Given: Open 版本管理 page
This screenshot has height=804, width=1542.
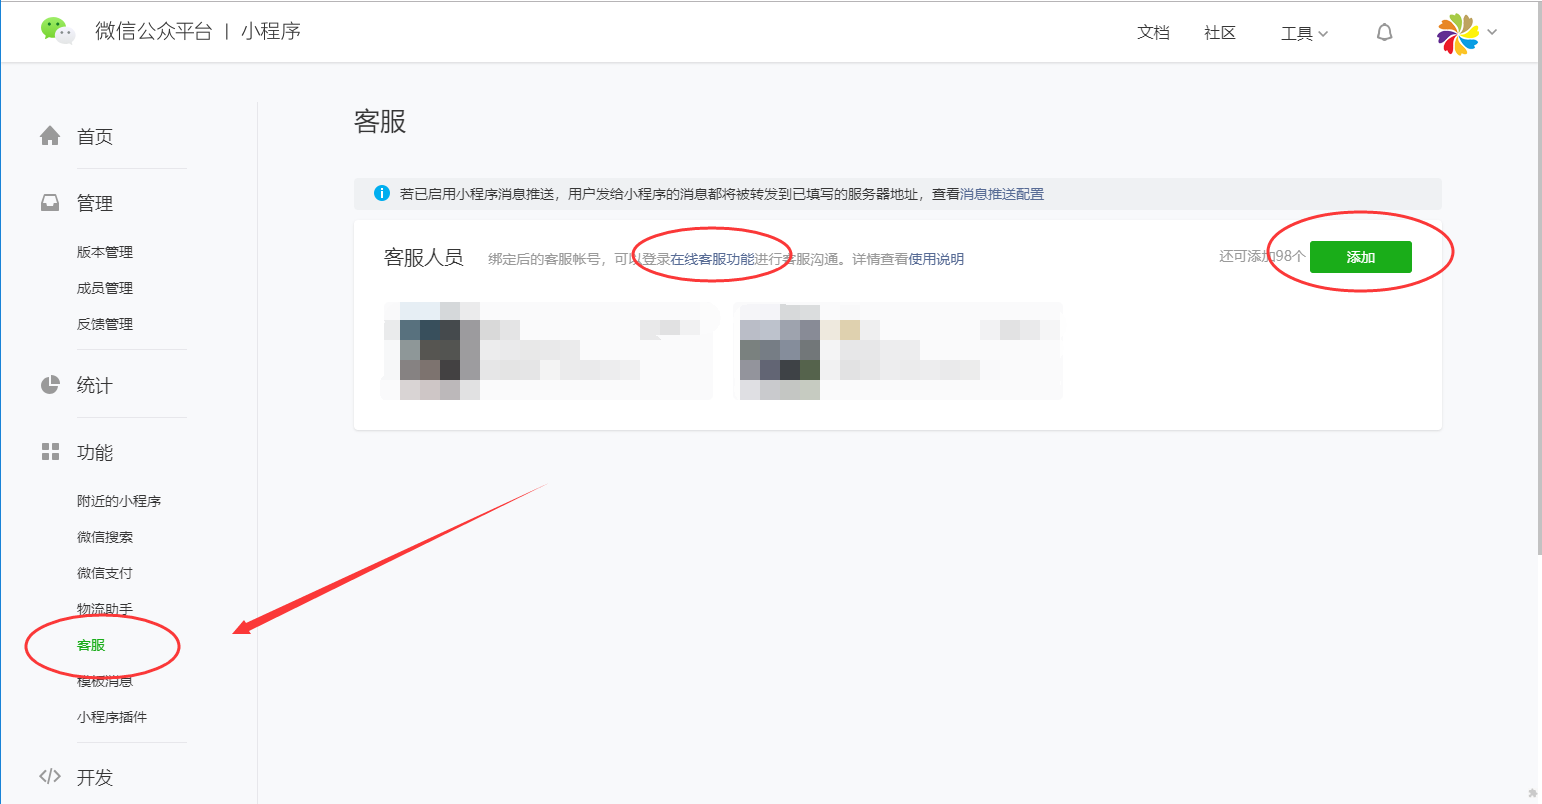Looking at the screenshot, I should (105, 252).
